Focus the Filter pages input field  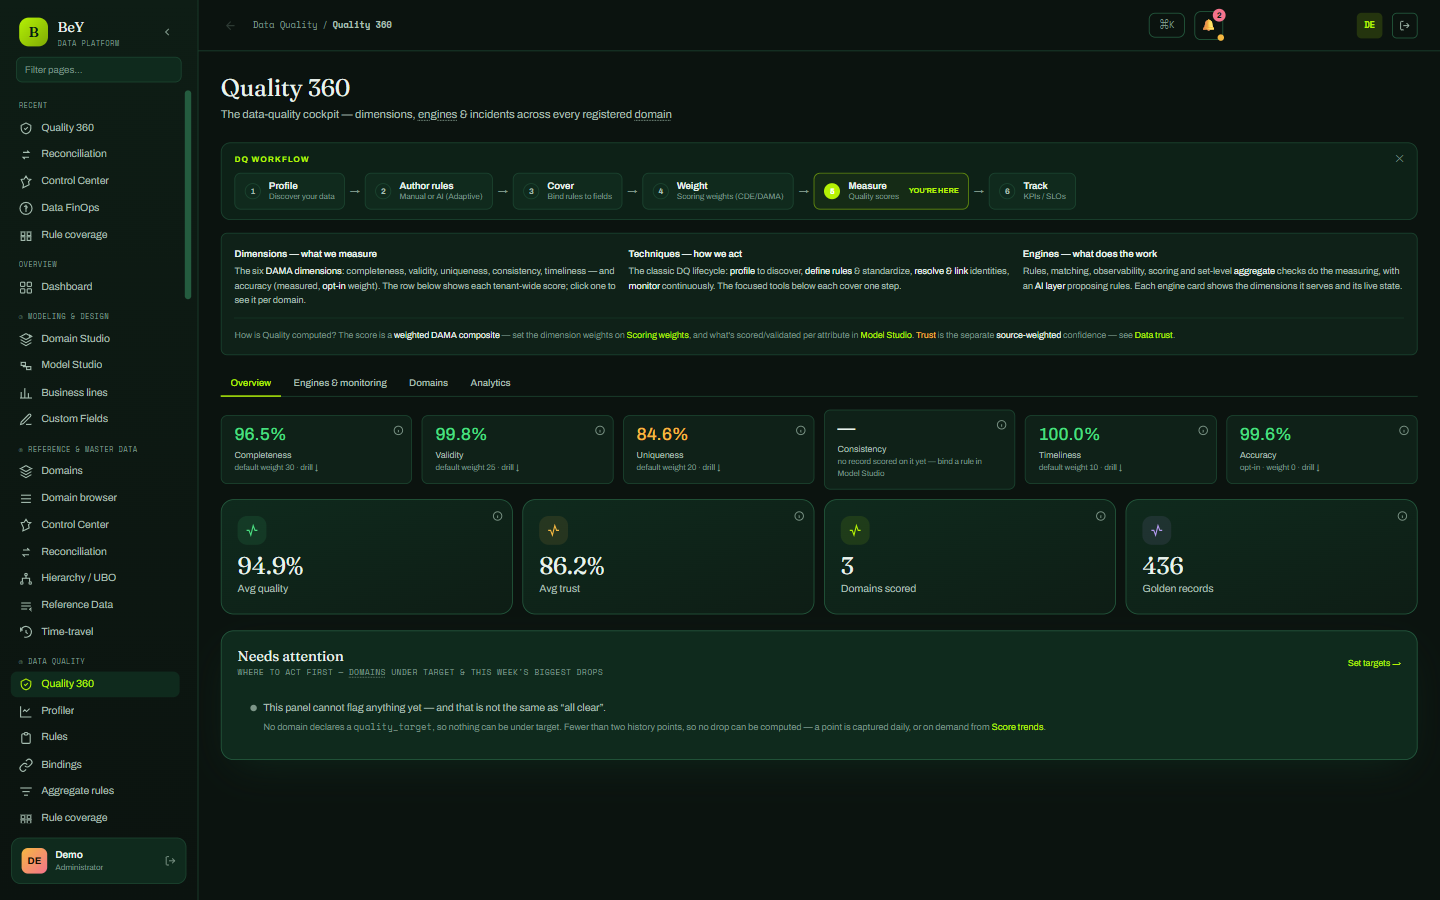pos(99,70)
